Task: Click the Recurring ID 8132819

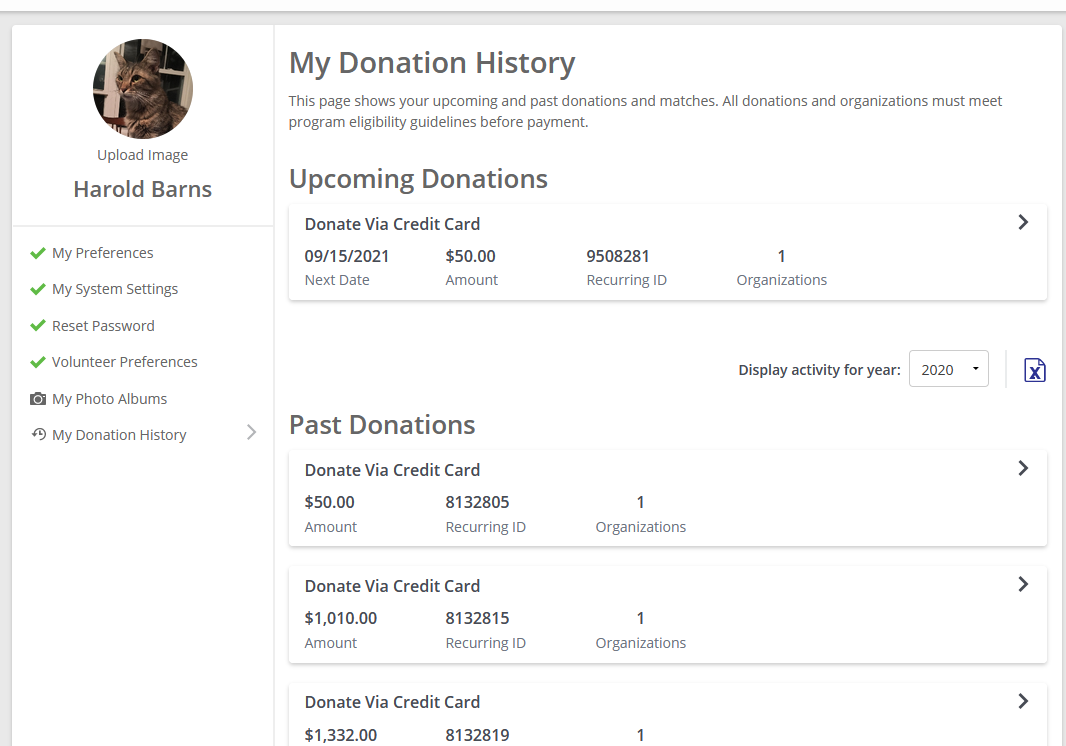Action: coord(477,735)
